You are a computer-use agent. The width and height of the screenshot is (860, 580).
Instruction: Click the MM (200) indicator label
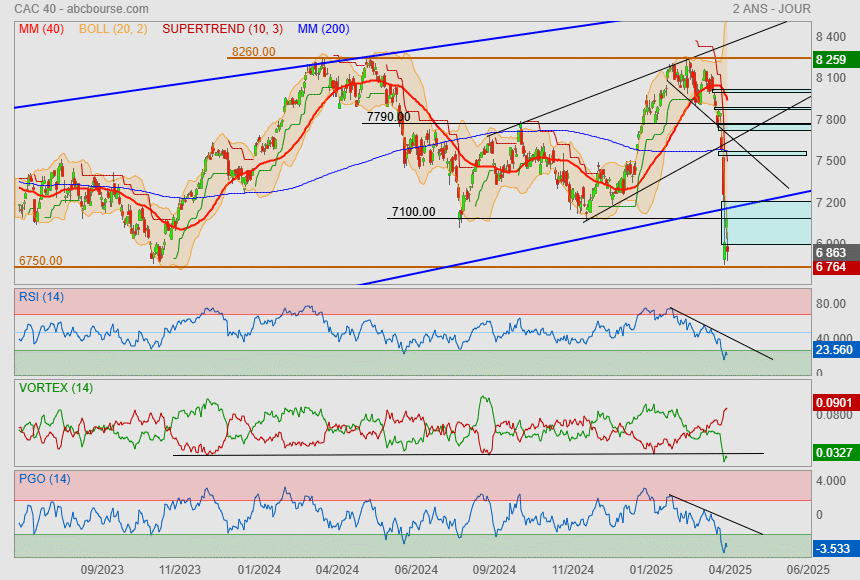click(x=324, y=29)
